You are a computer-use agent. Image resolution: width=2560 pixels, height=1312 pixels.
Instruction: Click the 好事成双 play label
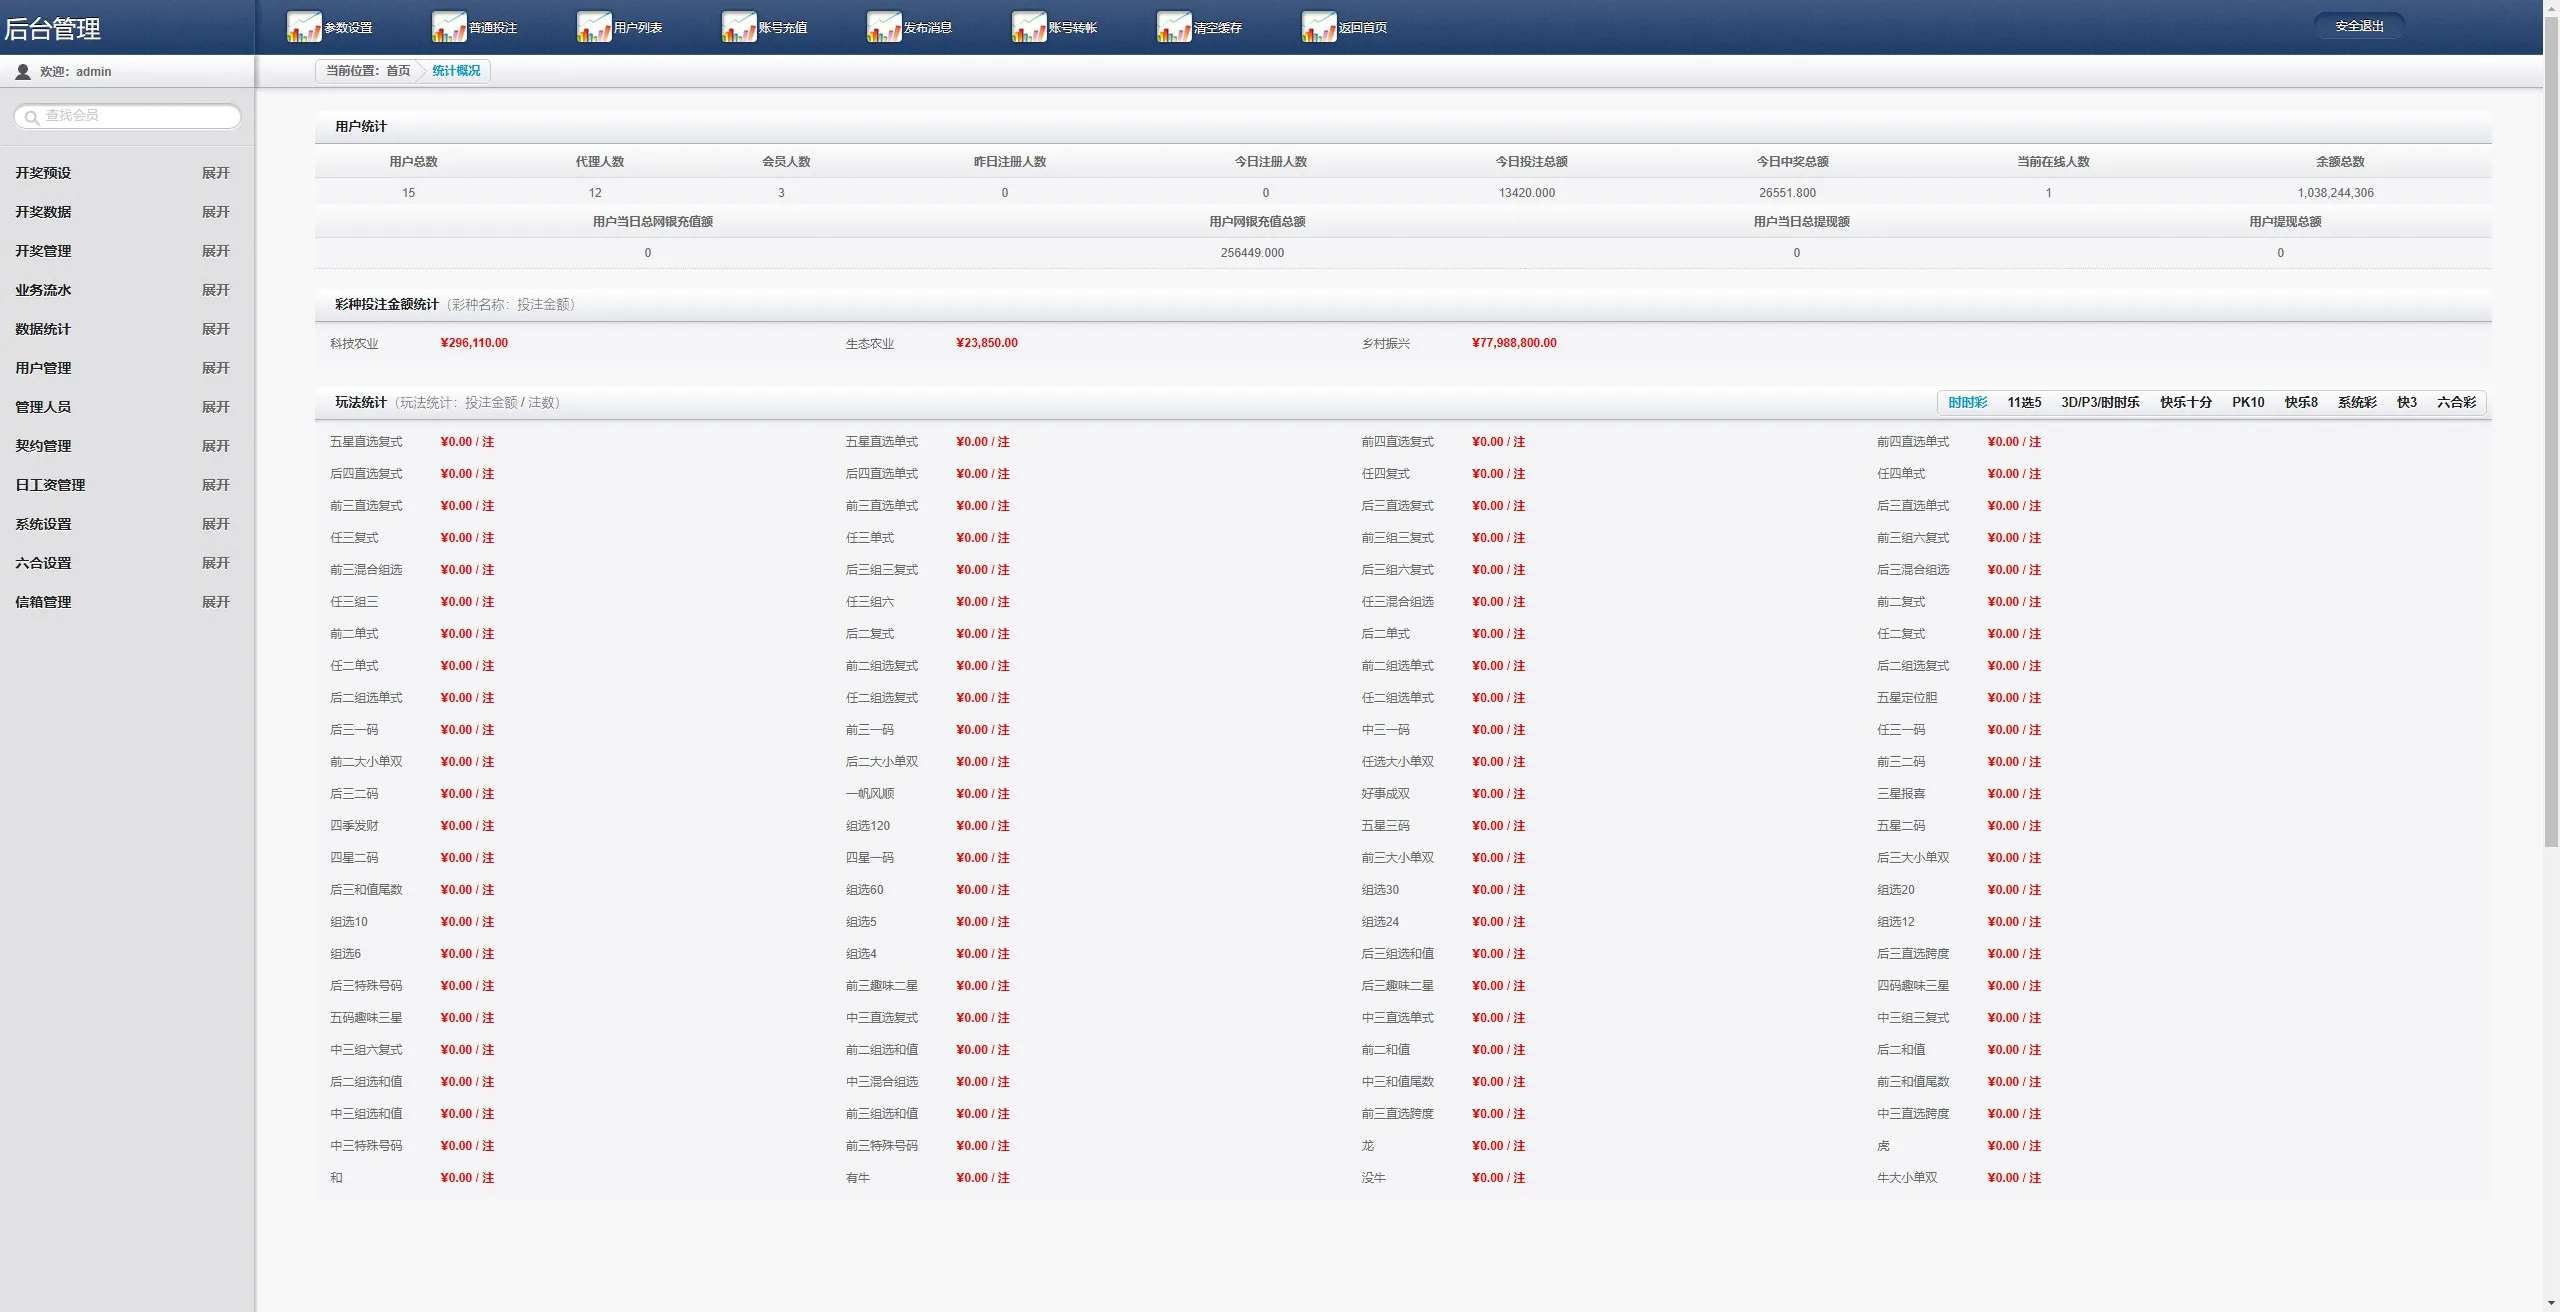point(1385,794)
